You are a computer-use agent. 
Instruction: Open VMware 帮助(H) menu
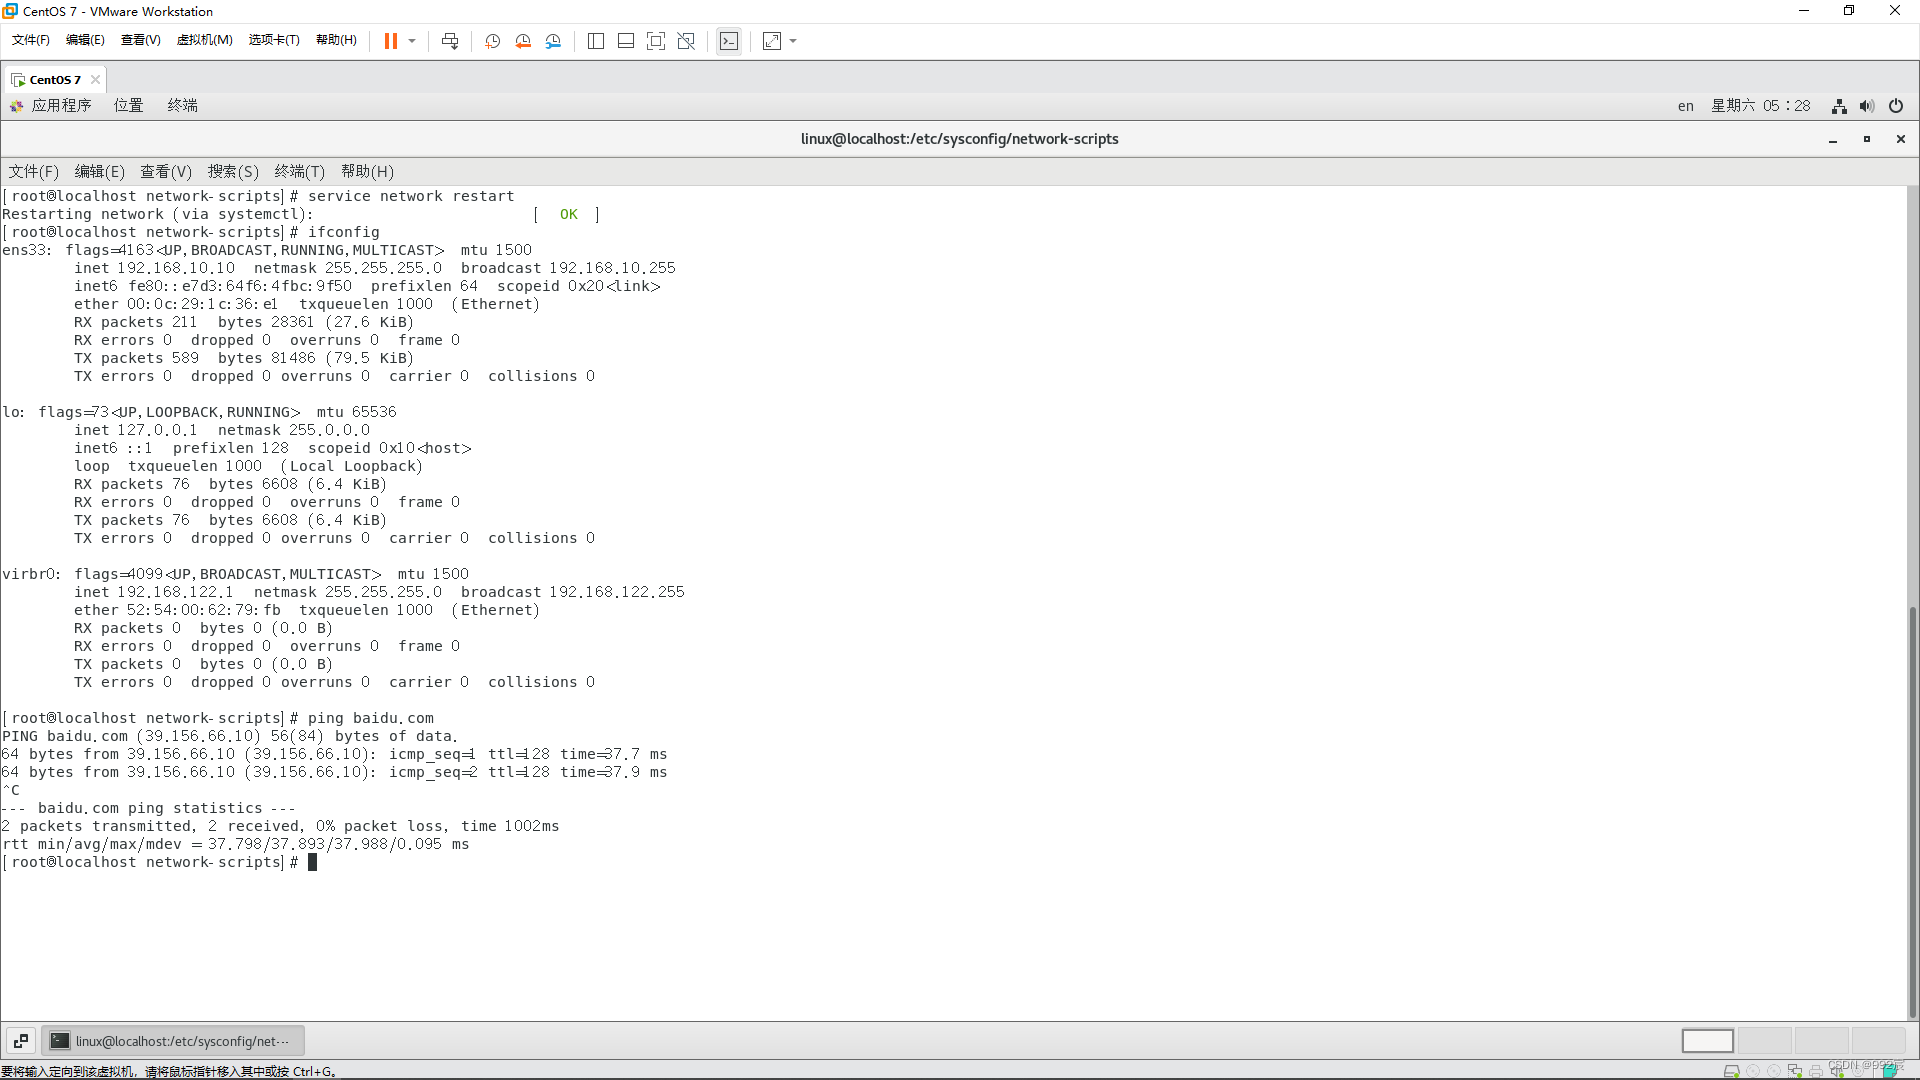tap(337, 40)
